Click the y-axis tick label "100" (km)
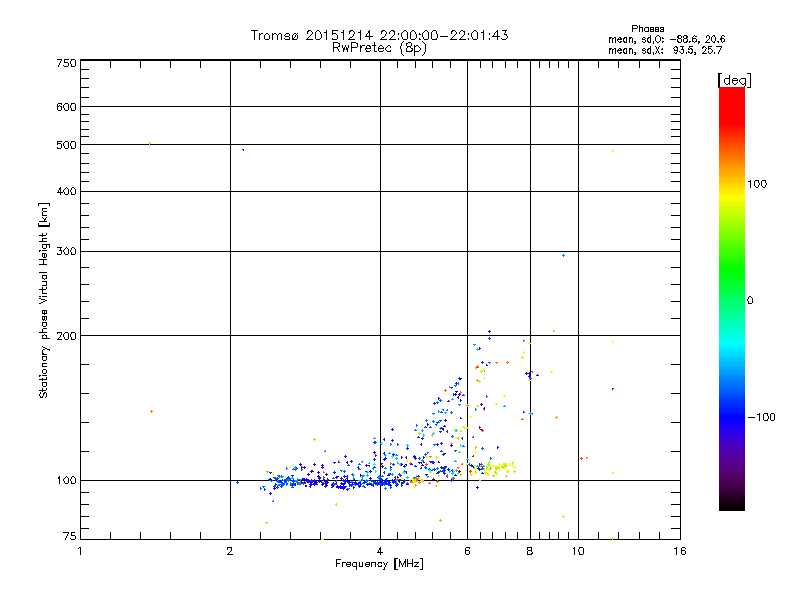 [66, 480]
